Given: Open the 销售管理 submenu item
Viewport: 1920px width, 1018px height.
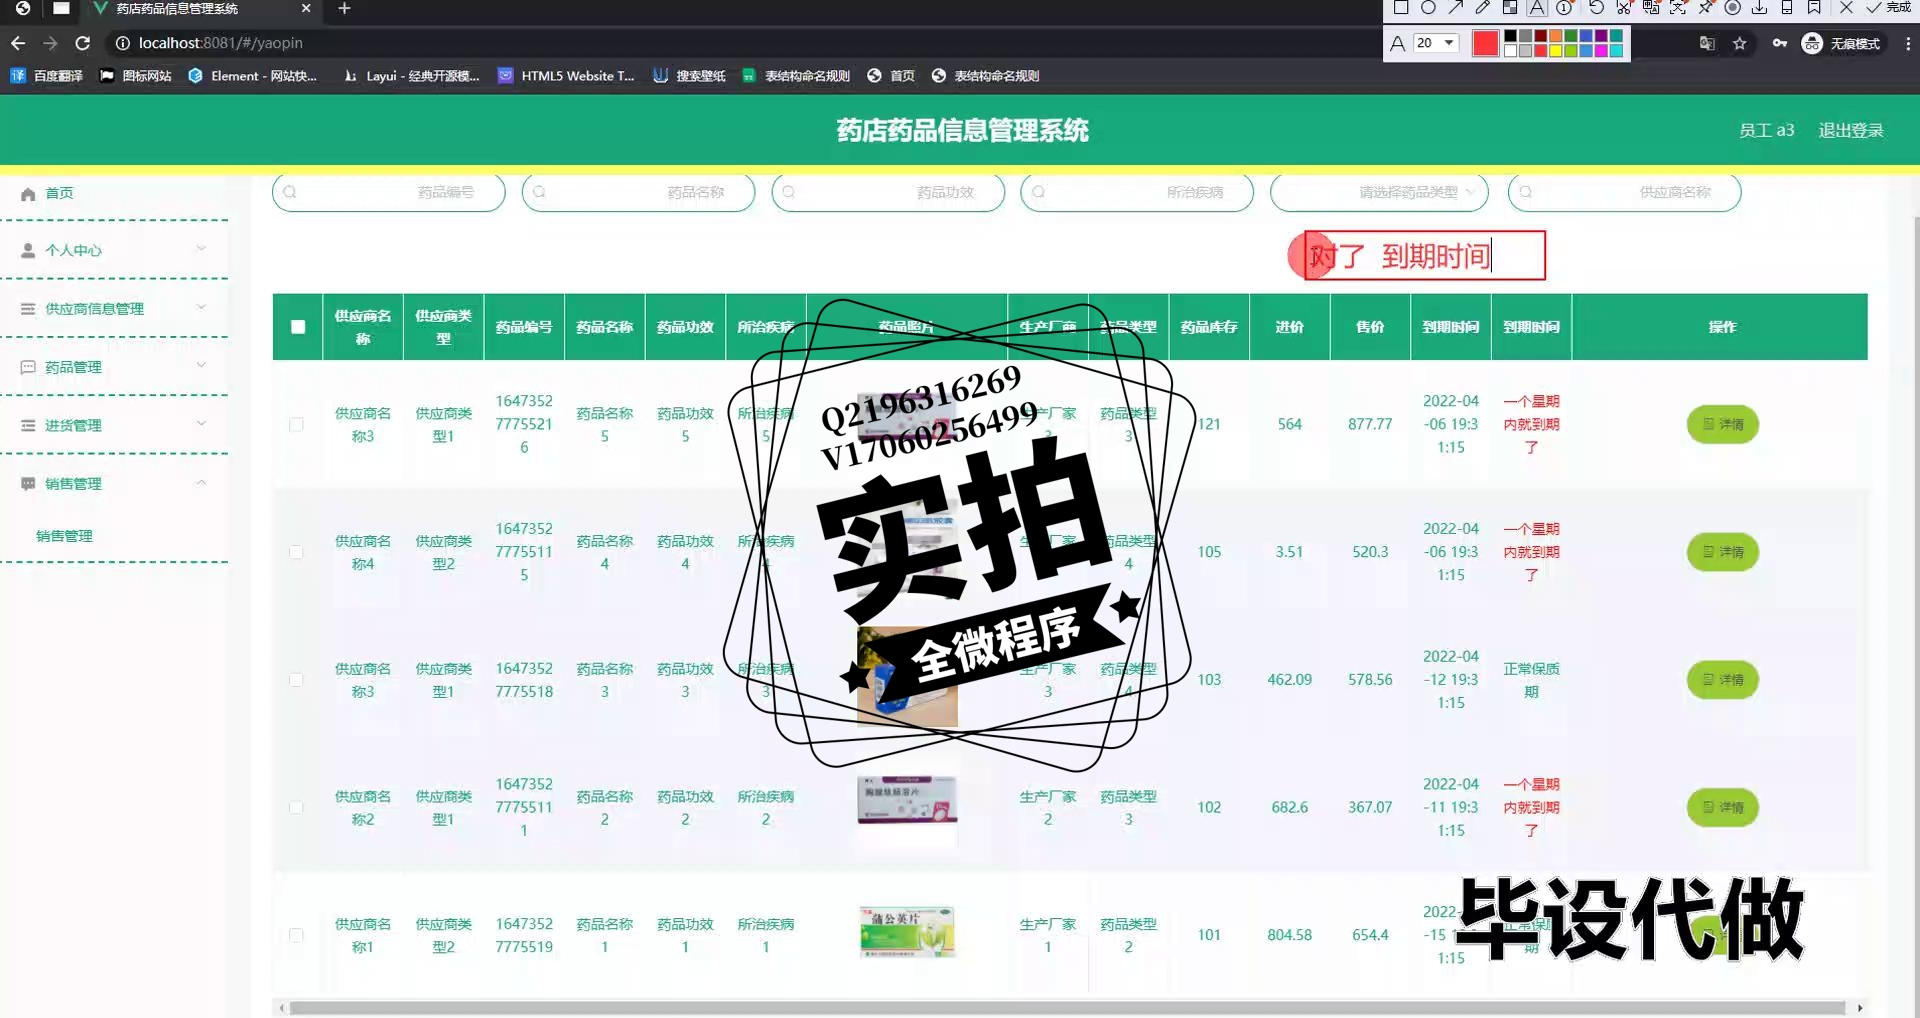Looking at the screenshot, I should tap(64, 536).
